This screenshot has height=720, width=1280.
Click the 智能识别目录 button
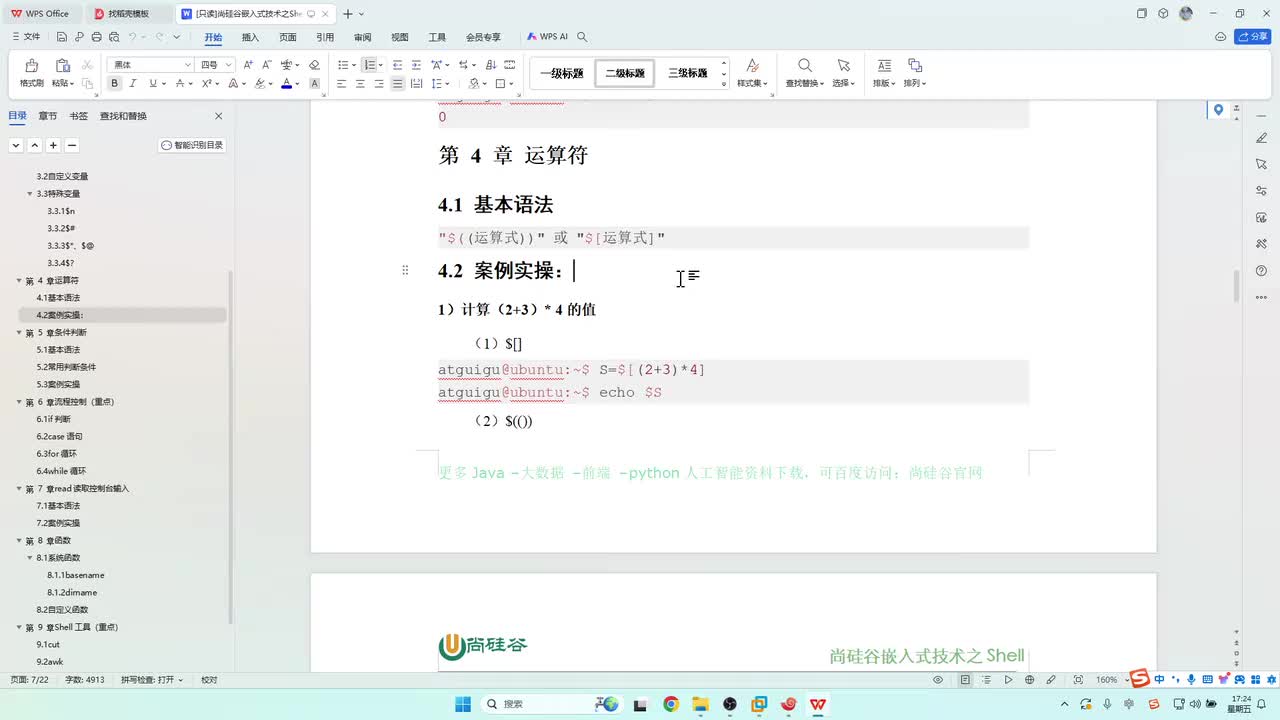point(192,145)
